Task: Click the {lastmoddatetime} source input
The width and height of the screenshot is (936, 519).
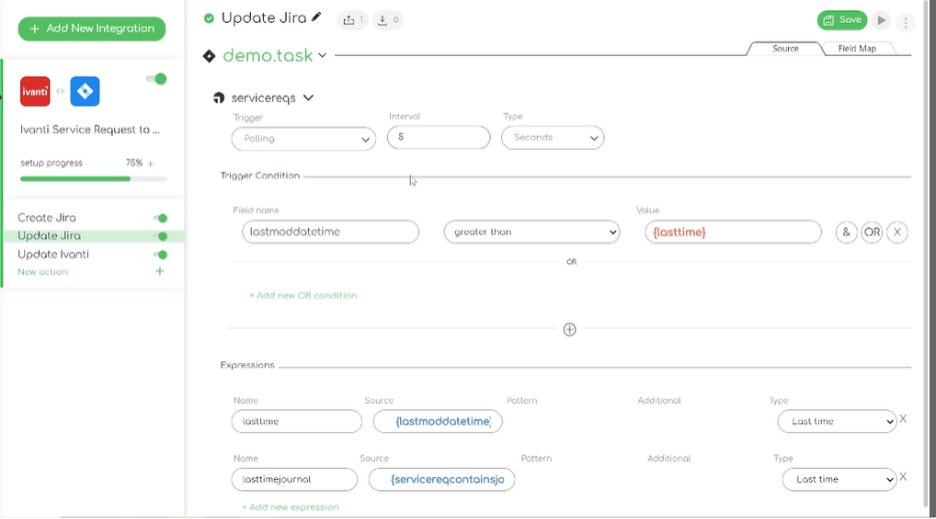Action: pos(438,421)
